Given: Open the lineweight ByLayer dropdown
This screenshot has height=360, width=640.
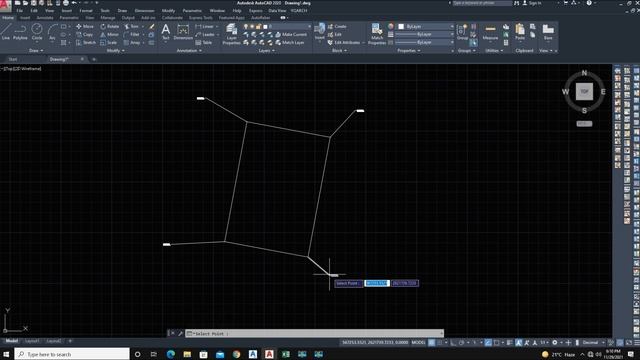Looking at the screenshot, I should (x=424, y=34).
